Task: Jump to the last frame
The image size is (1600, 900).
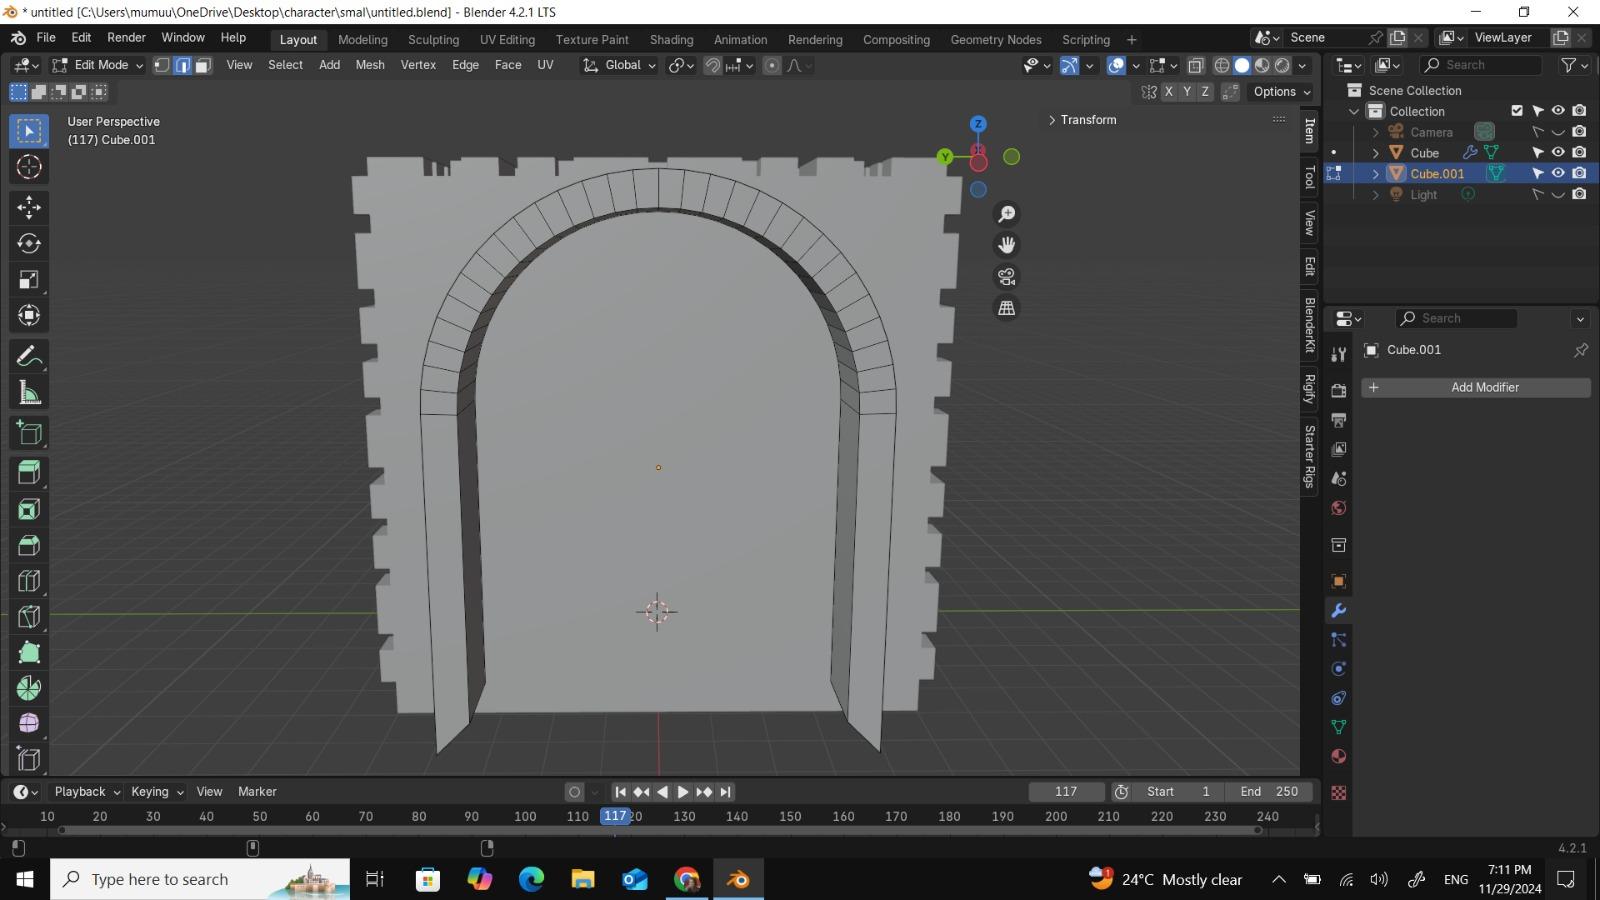Action: click(726, 792)
